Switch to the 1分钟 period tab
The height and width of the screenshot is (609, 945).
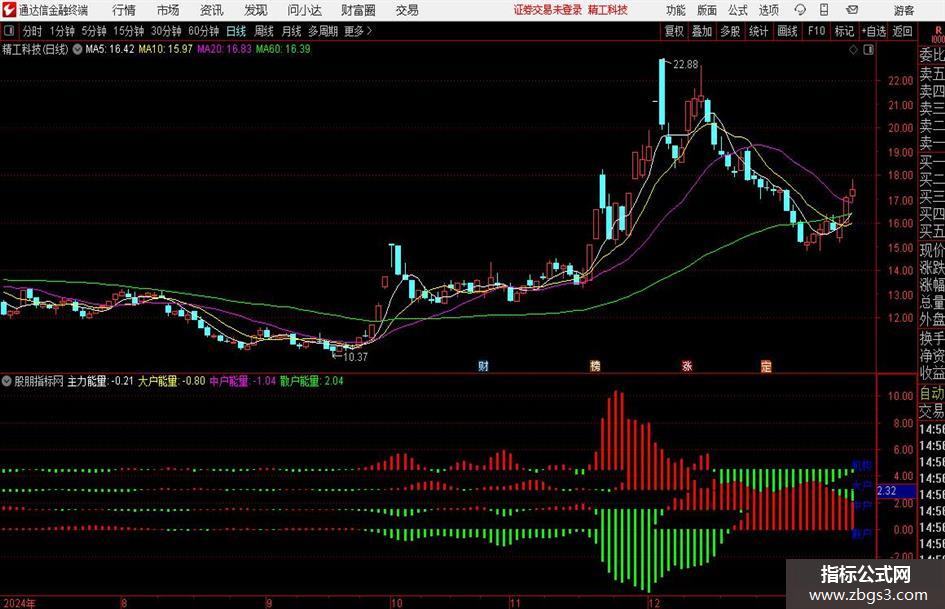(61, 31)
